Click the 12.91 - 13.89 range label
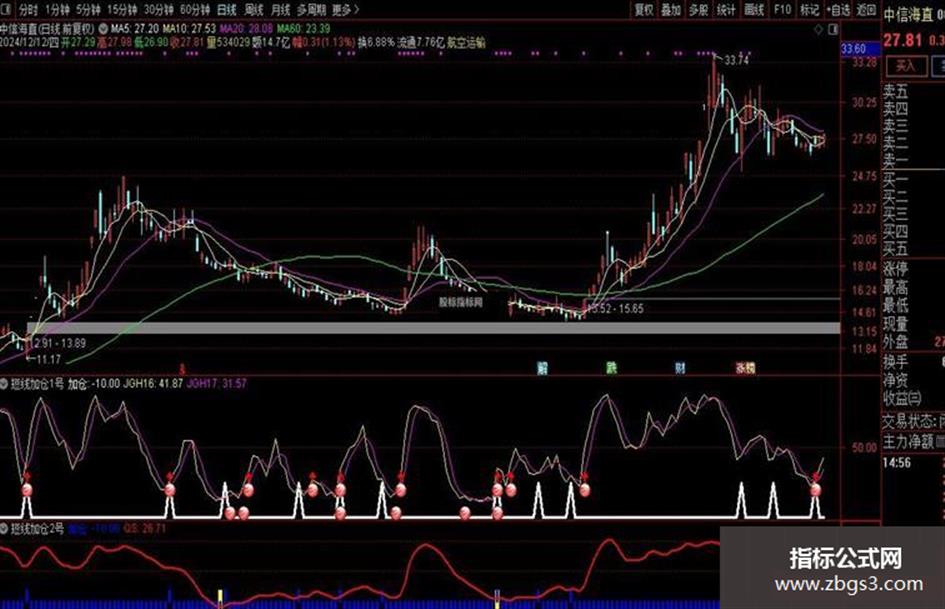Image resolution: width=945 pixels, height=609 pixels. coord(58,343)
